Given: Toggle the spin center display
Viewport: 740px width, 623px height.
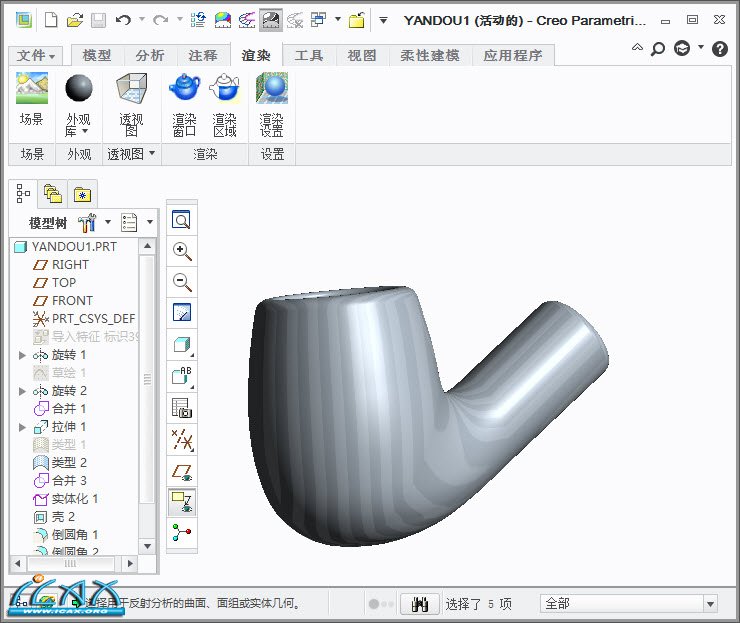Looking at the screenshot, I should [182, 531].
